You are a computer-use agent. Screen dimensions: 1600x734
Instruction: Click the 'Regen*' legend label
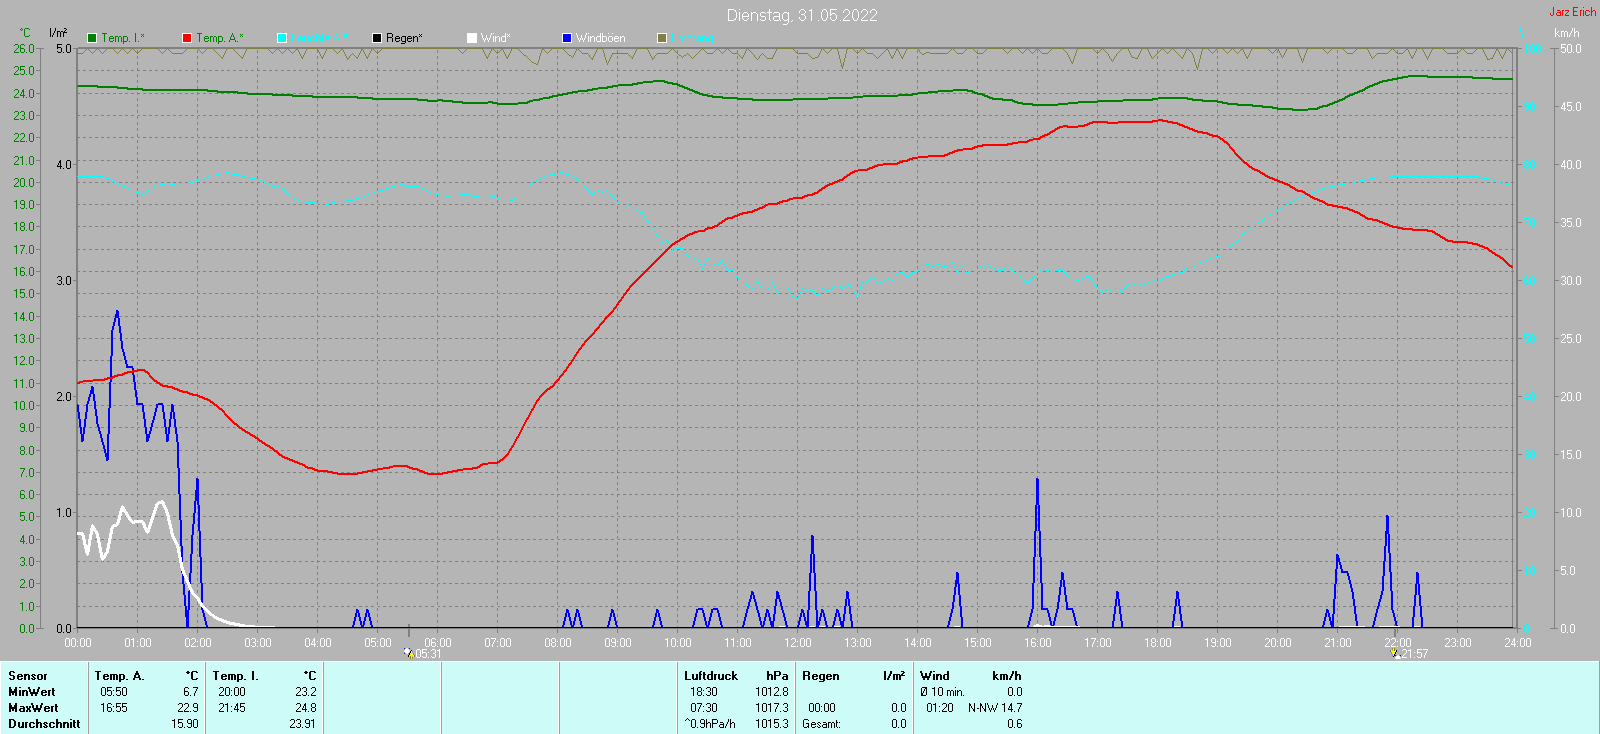tap(405, 38)
